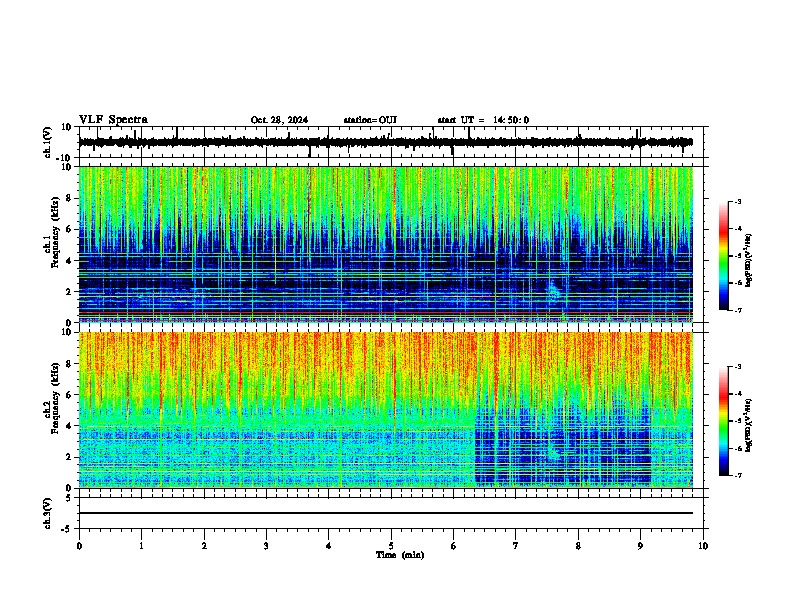Click the faint whistler feature near 2 kHz in ch.1
The width and height of the screenshot is (792, 612).
coord(555,290)
